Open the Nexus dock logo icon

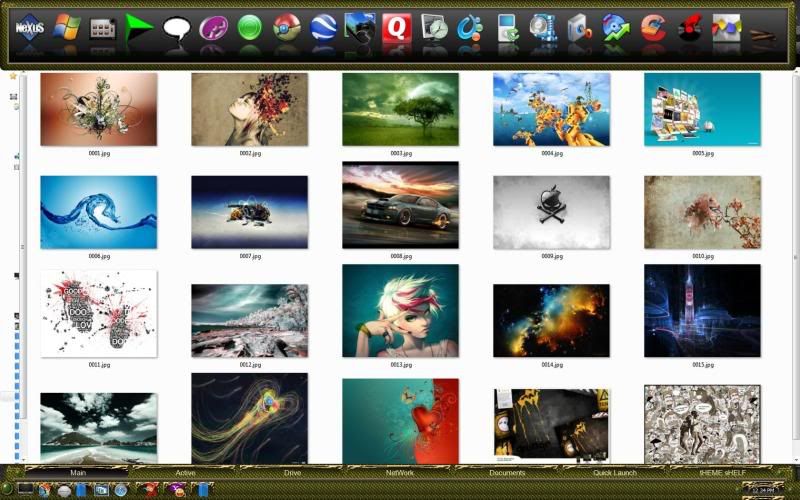[30, 27]
